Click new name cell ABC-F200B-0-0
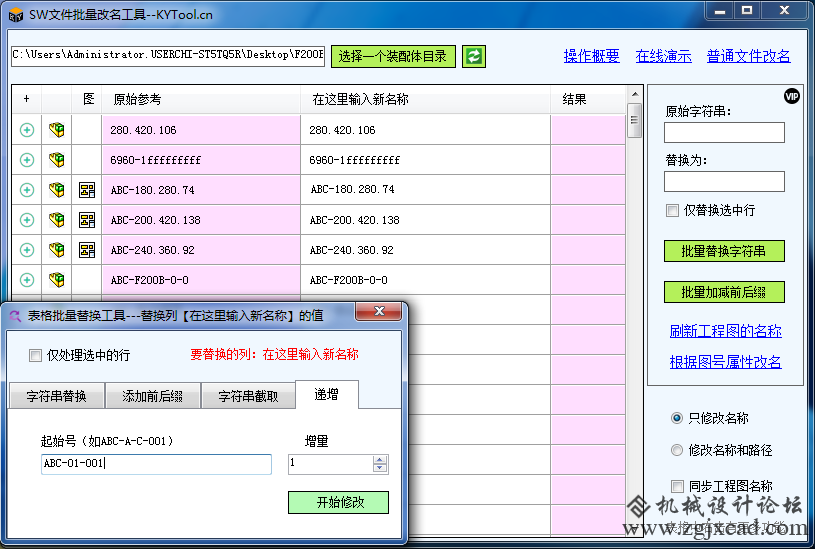The width and height of the screenshot is (815, 549). 425,280
